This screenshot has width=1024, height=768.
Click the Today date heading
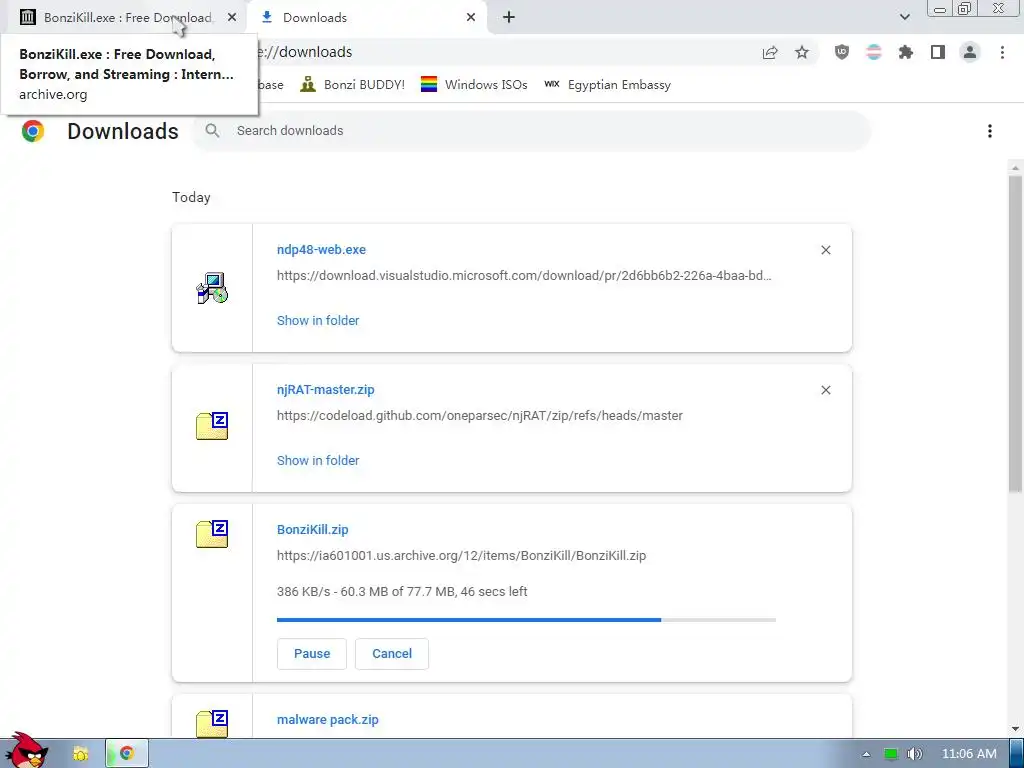point(191,197)
